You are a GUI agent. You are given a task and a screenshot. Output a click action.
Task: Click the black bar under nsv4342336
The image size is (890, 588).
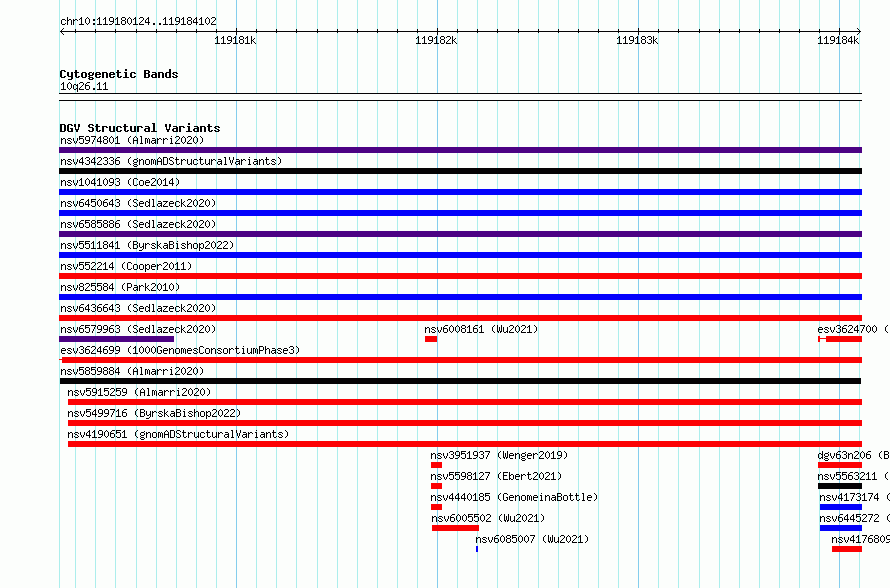point(460,171)
